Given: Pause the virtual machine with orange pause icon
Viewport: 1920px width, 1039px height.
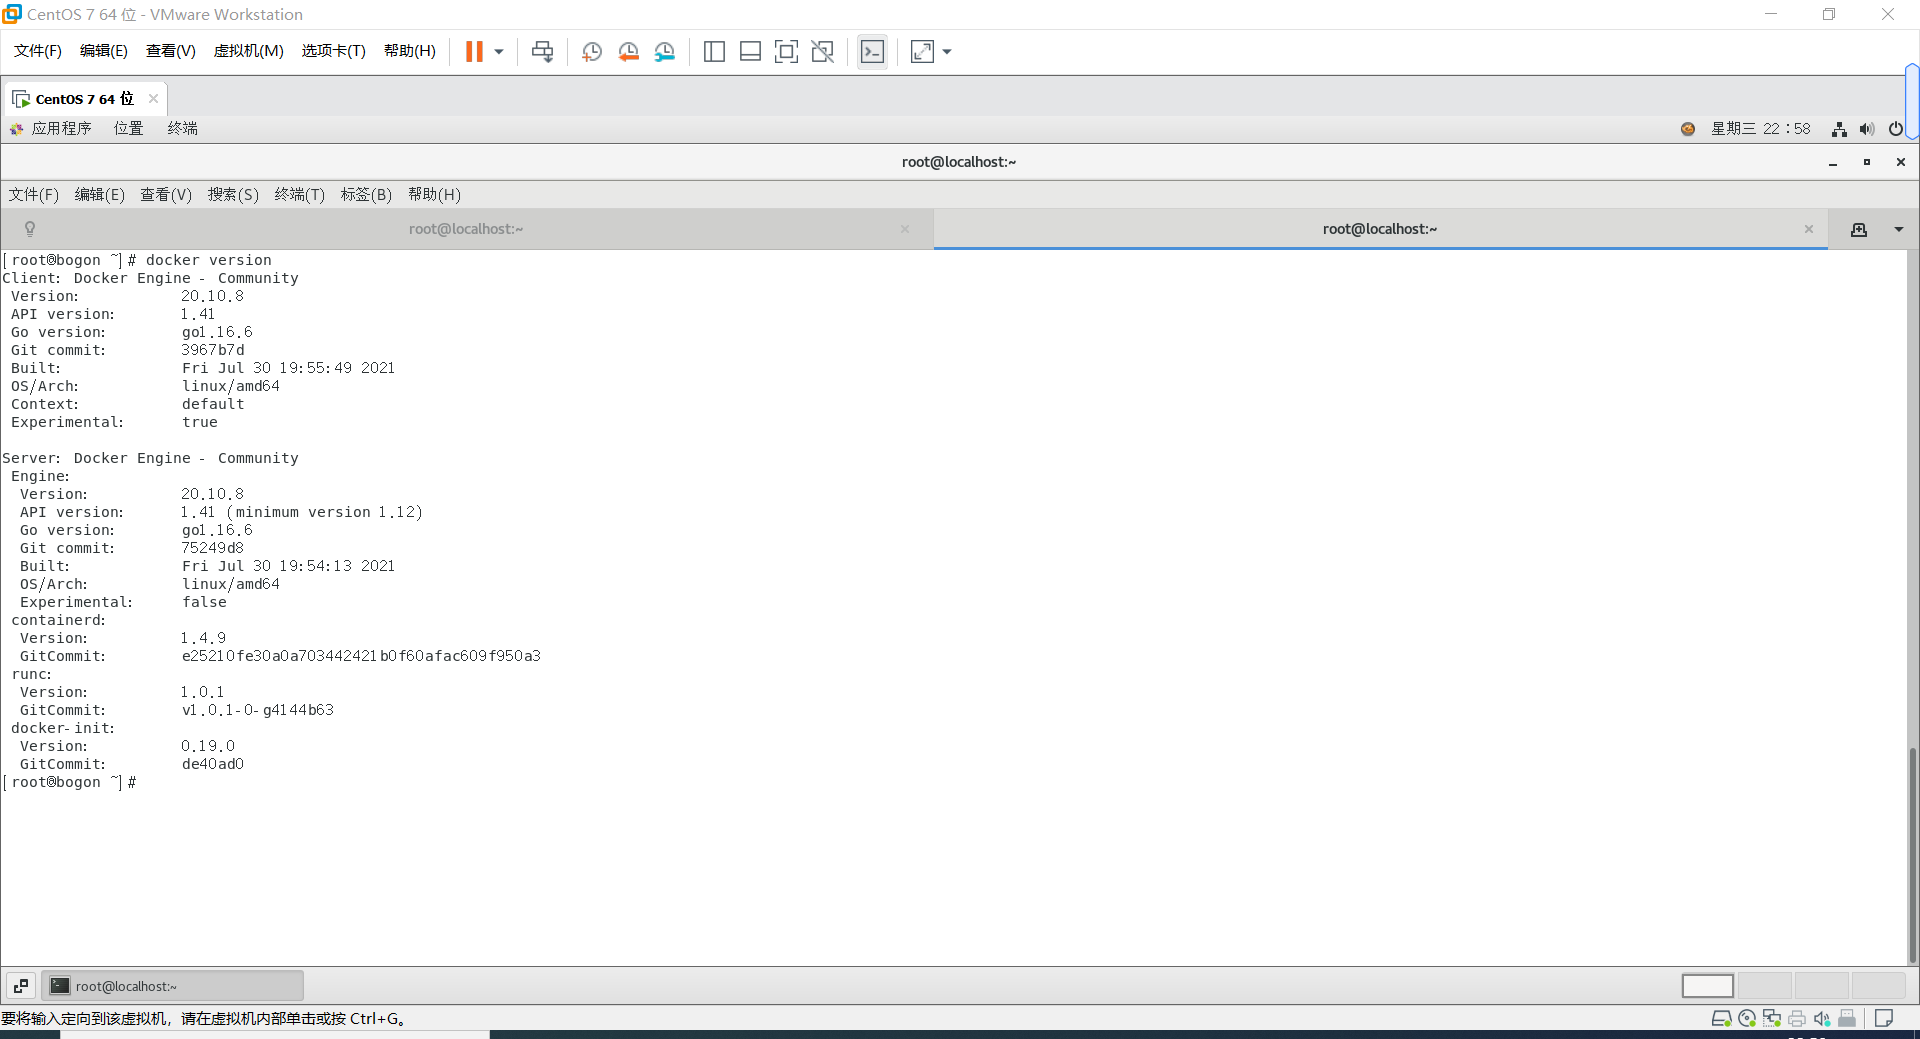Looking at the screenshot, I should coord(474,52).
